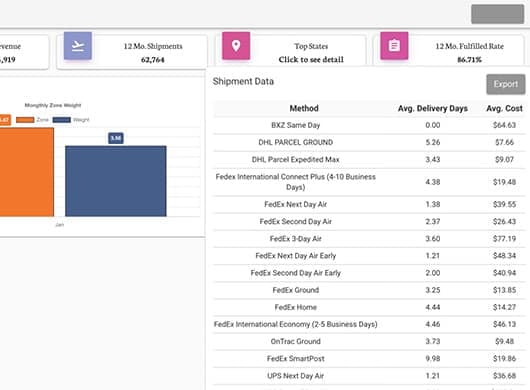Sort by the Method column header
Viewport: 530px width, 390px height.
tap(304, 108)
